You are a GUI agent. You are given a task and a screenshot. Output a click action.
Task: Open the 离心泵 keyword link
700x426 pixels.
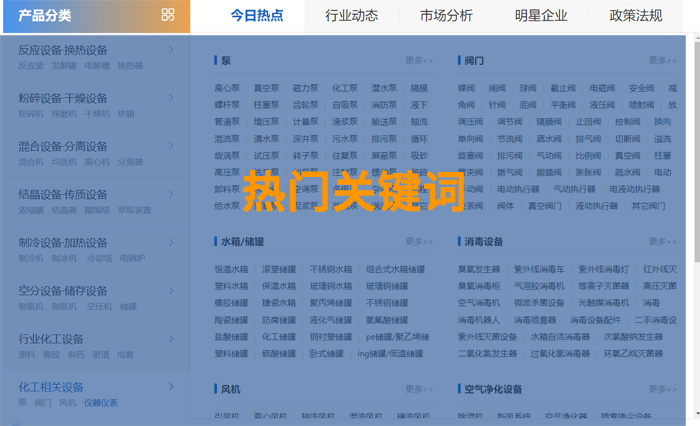(227, 88)
